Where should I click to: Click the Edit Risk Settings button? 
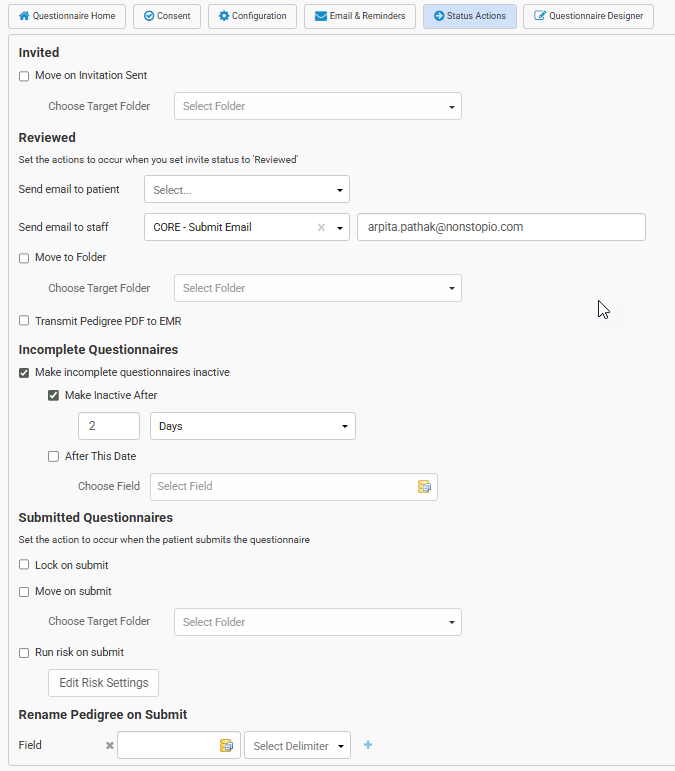click(x=103, y=683)
